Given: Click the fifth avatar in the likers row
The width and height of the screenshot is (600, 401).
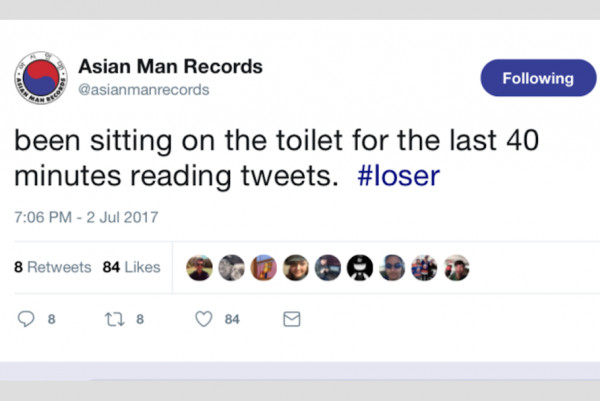Looking at the screenshot, I should pyautogui.click(x=328, y=268).
